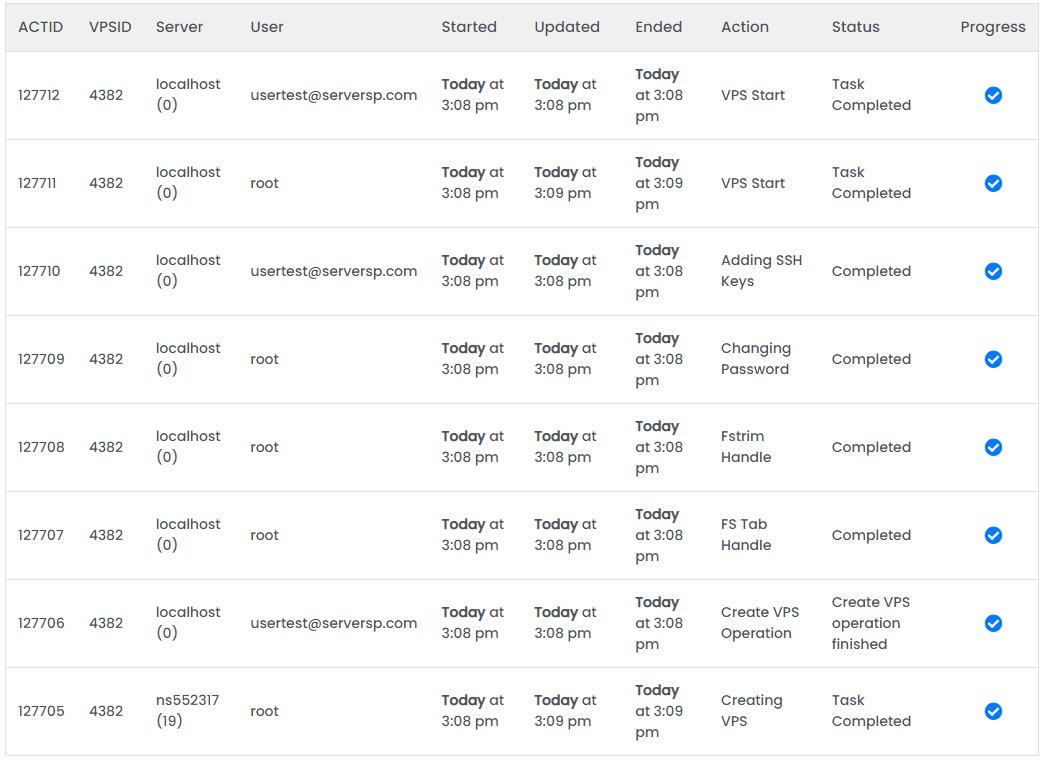Click completed checkmark of Adding SSH Keys row
1044x761 pixels.
tap(993, 271)
